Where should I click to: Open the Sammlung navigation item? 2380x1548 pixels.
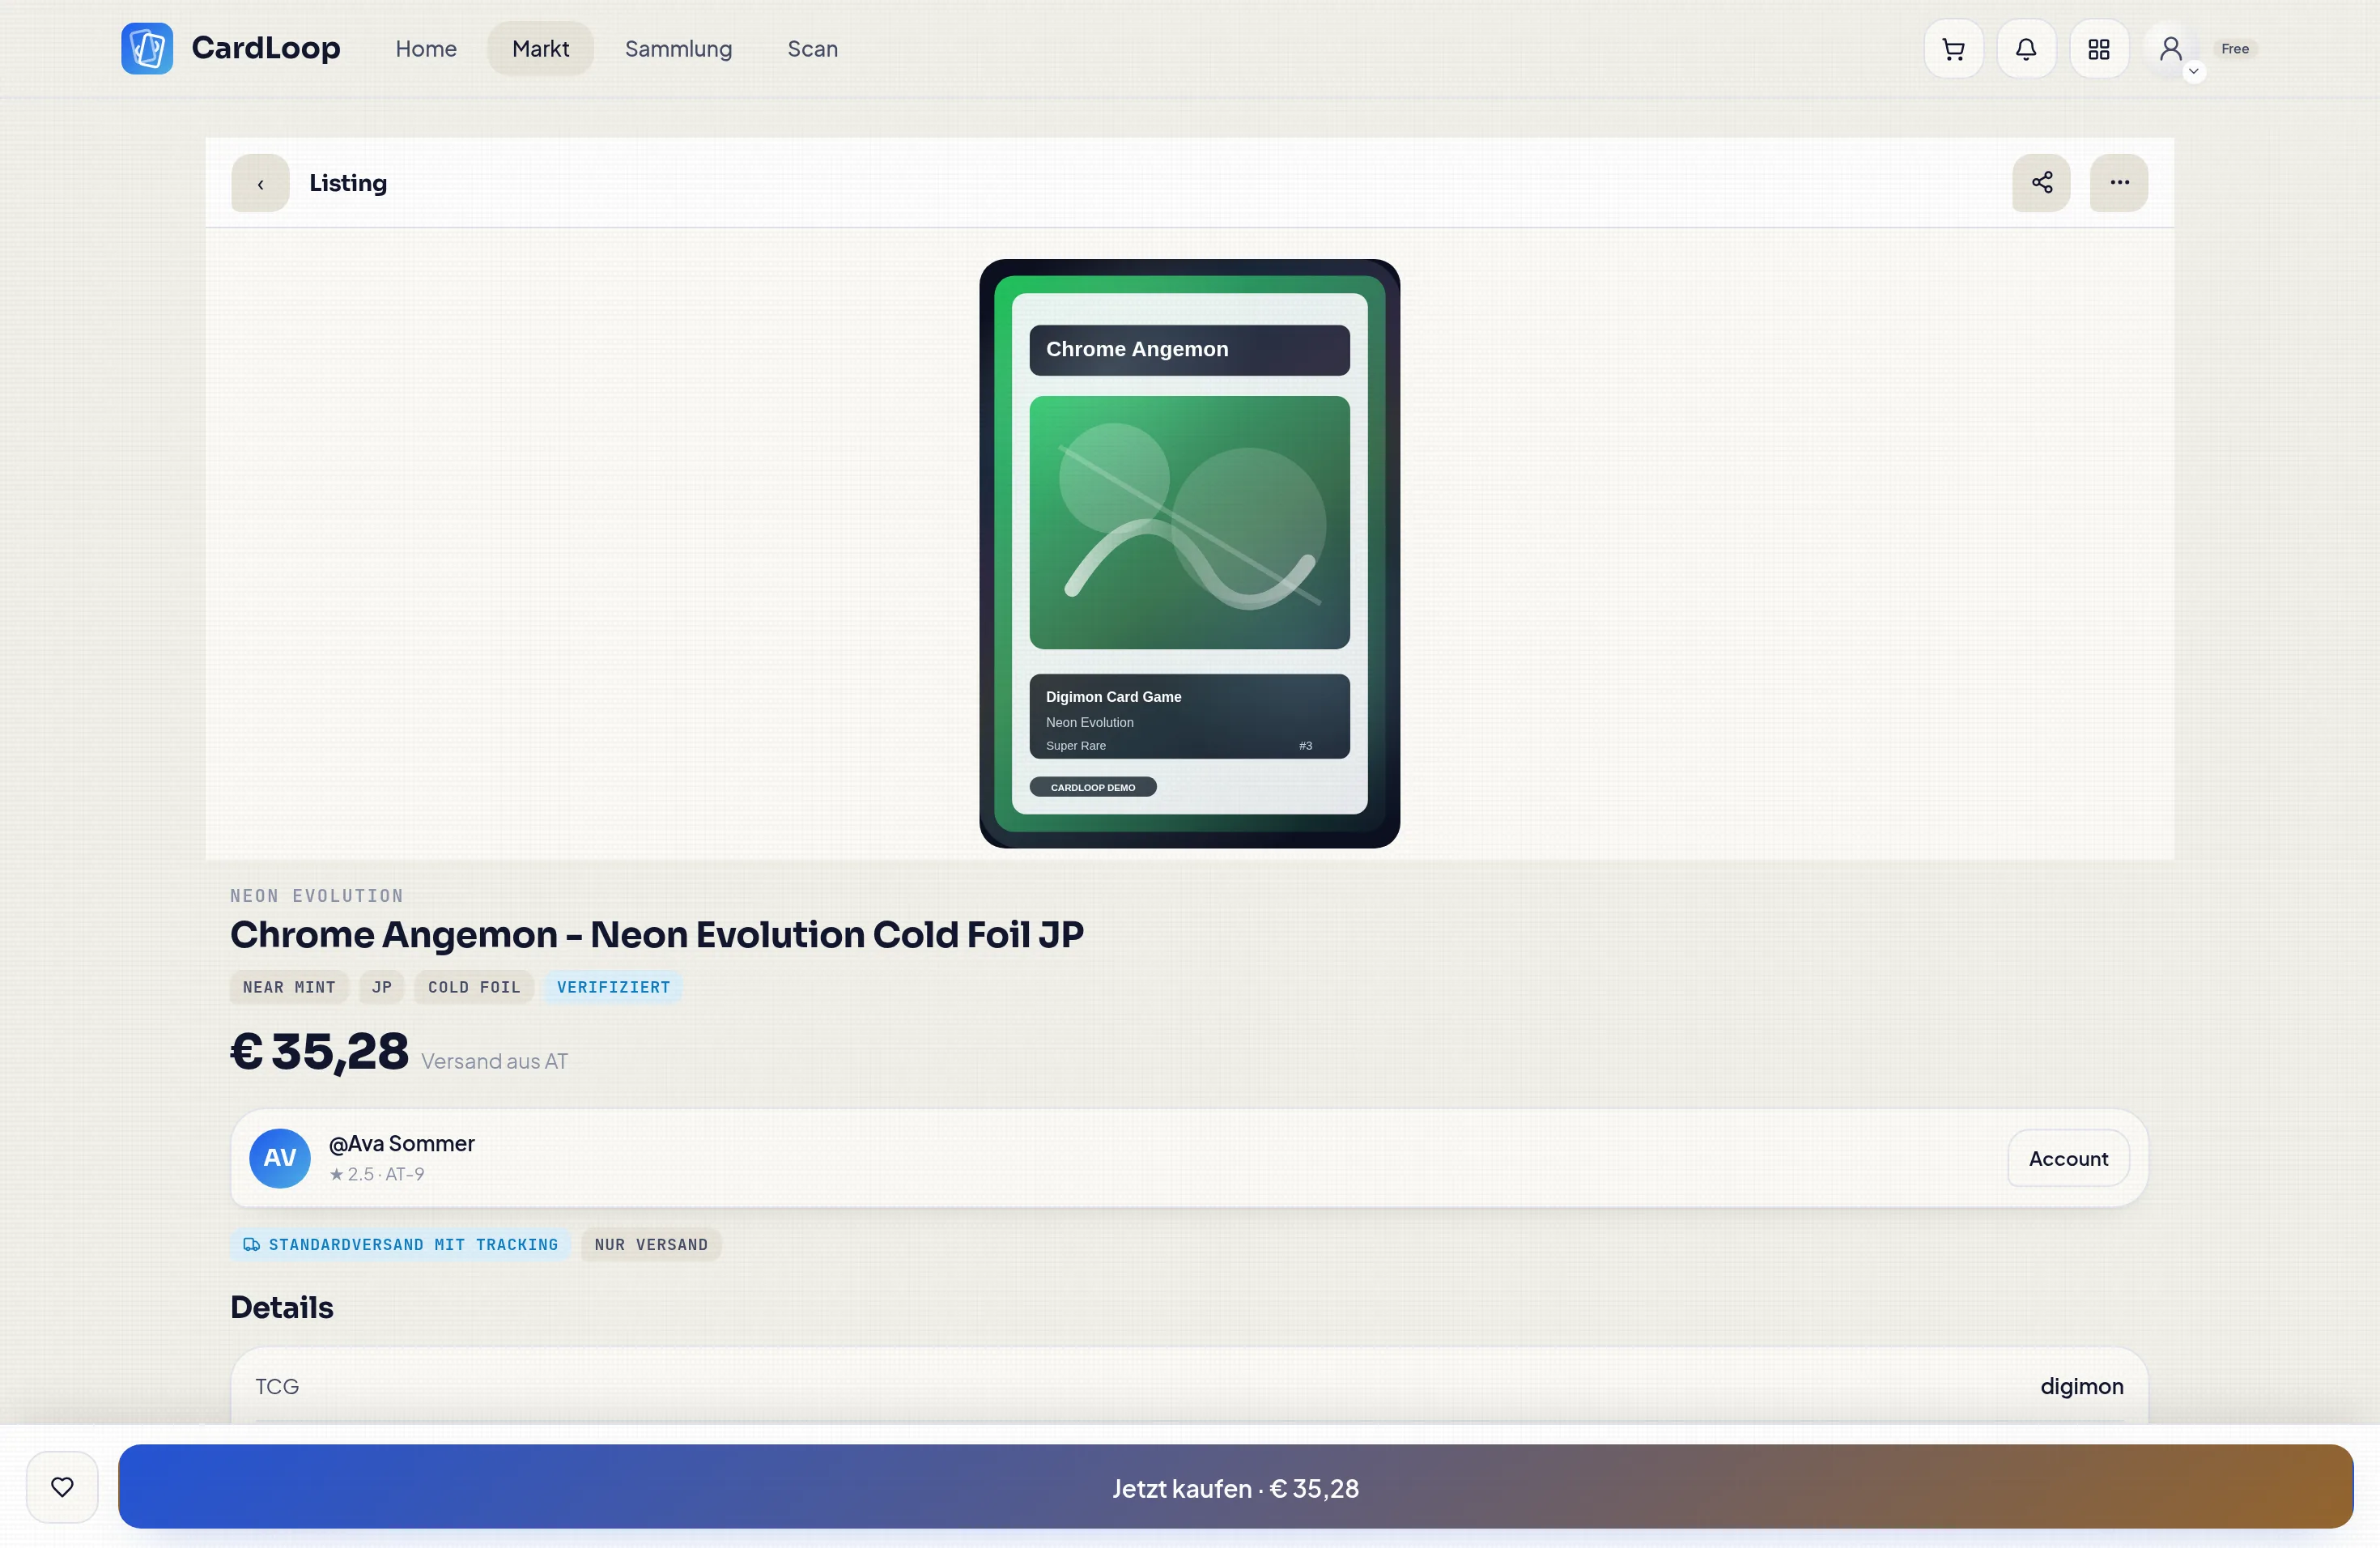678,48
